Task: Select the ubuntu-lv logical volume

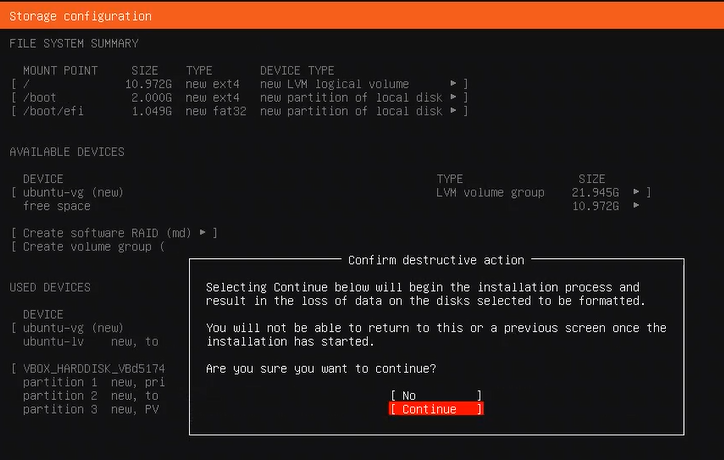Action: click(56, 342)
